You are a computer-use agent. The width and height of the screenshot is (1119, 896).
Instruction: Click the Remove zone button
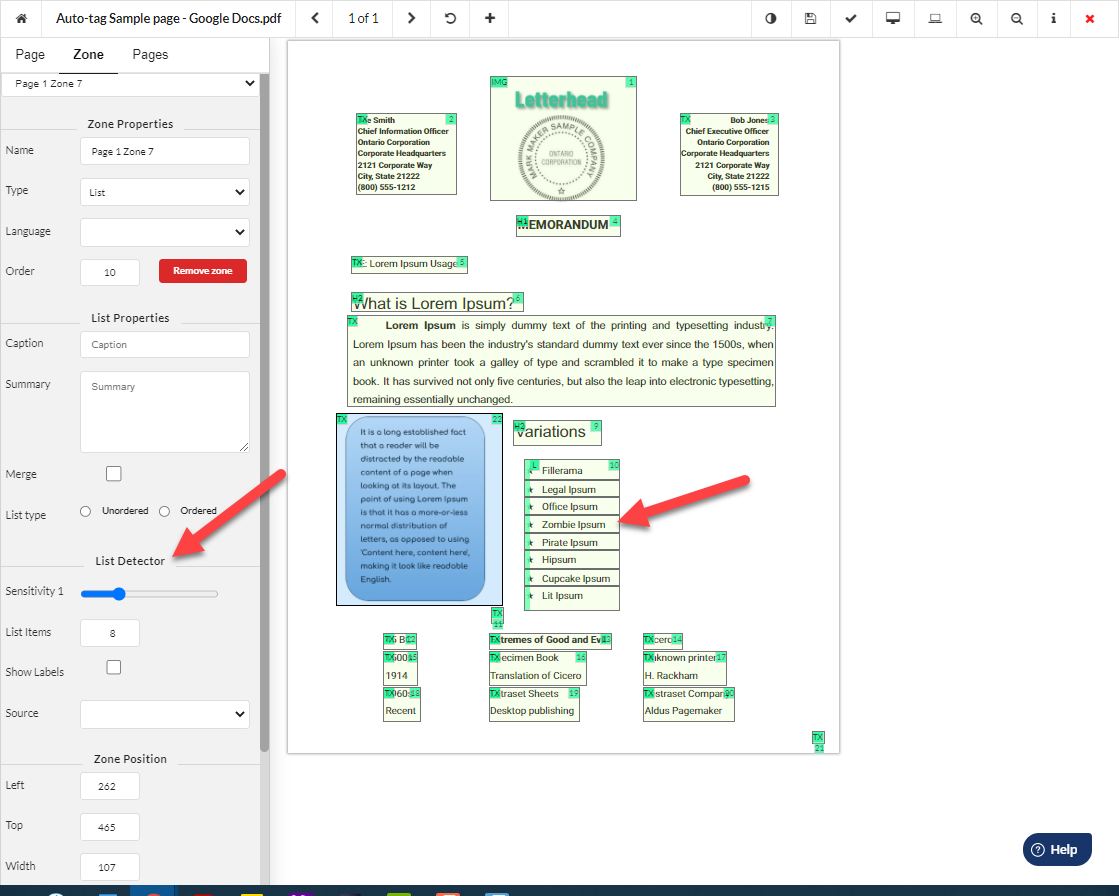point(202,271)
